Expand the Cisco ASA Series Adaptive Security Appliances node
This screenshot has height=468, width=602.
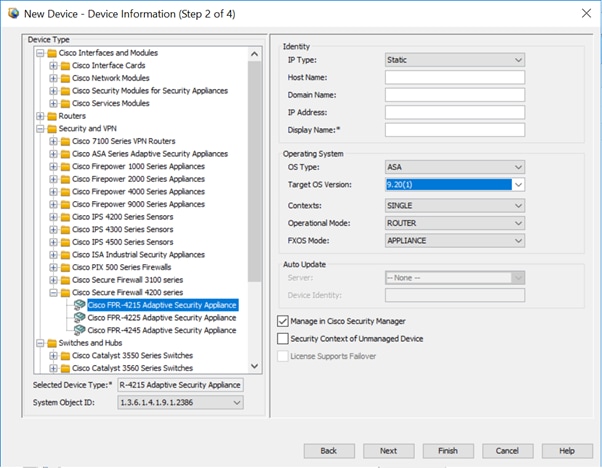(x=53, y=154)
